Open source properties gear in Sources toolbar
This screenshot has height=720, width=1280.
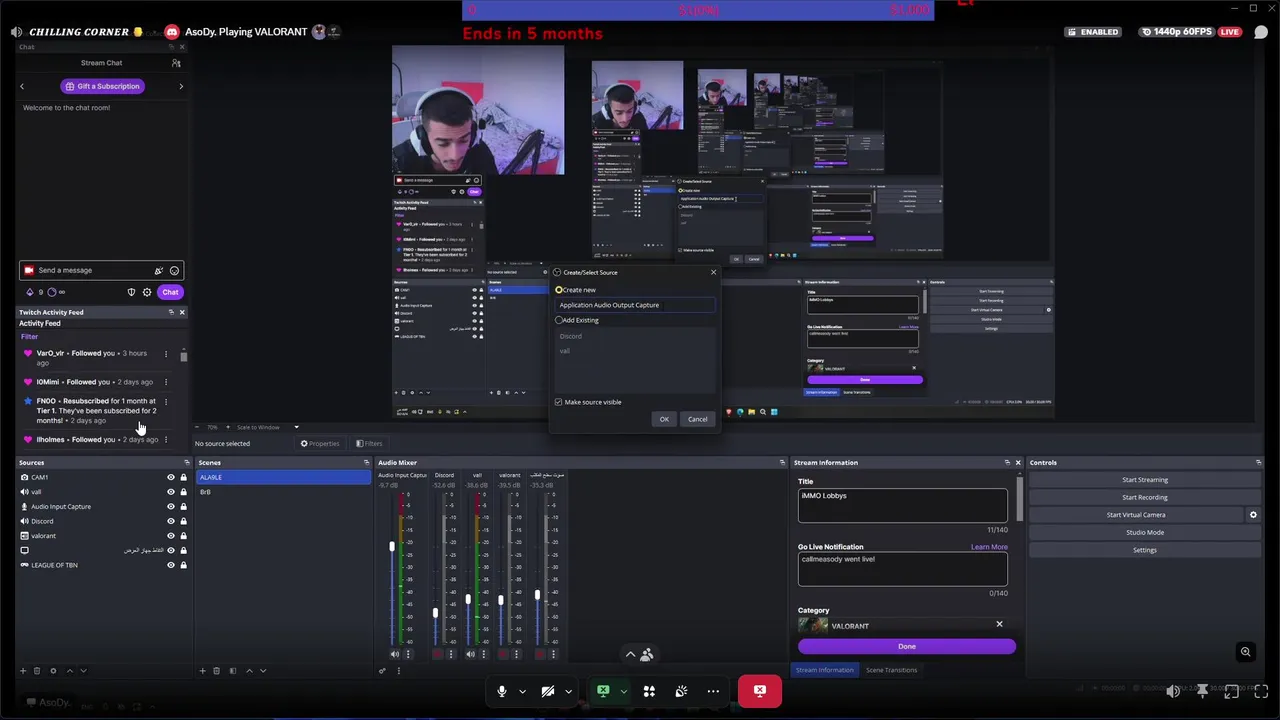coord(54,671)
